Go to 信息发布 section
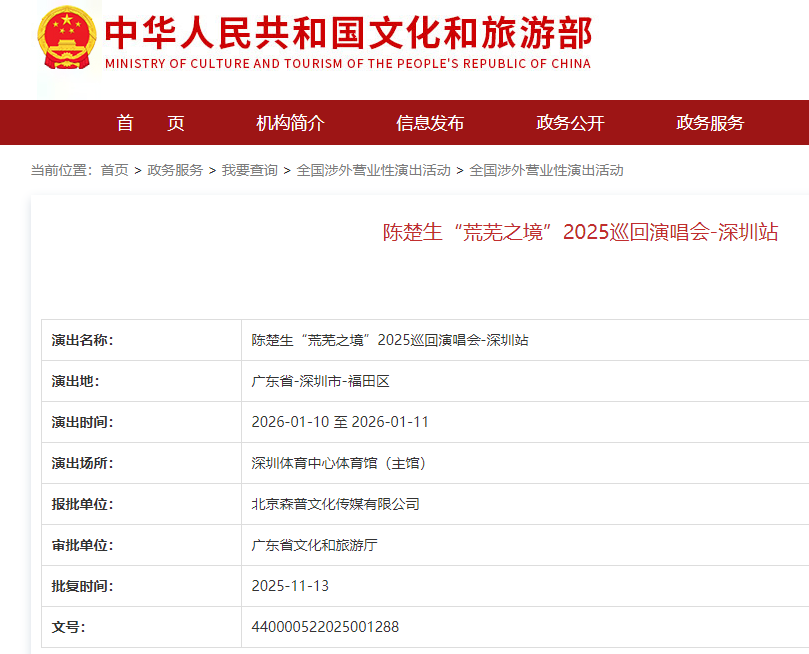 tap(430, 123)
